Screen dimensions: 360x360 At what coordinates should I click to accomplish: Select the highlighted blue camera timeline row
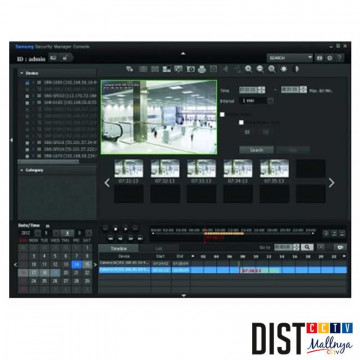(223, 270)
